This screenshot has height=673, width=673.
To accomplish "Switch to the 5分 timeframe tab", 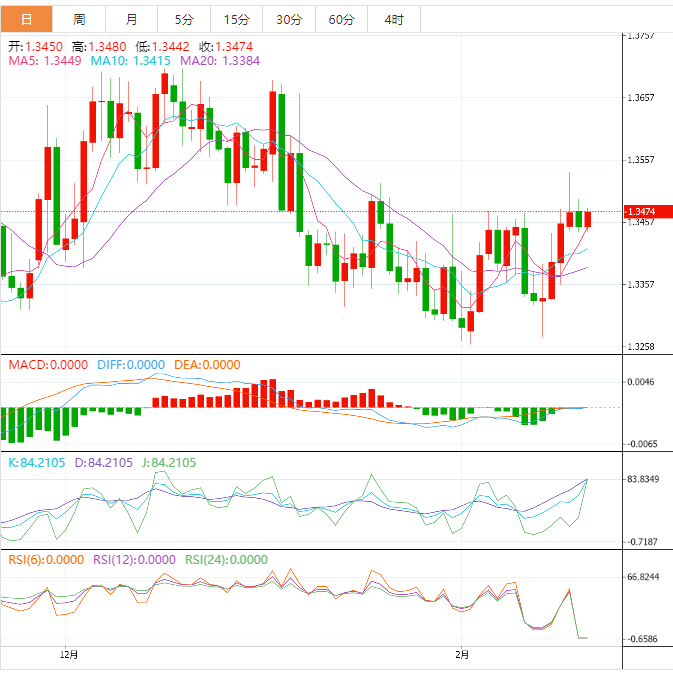I will pos(185,19).
